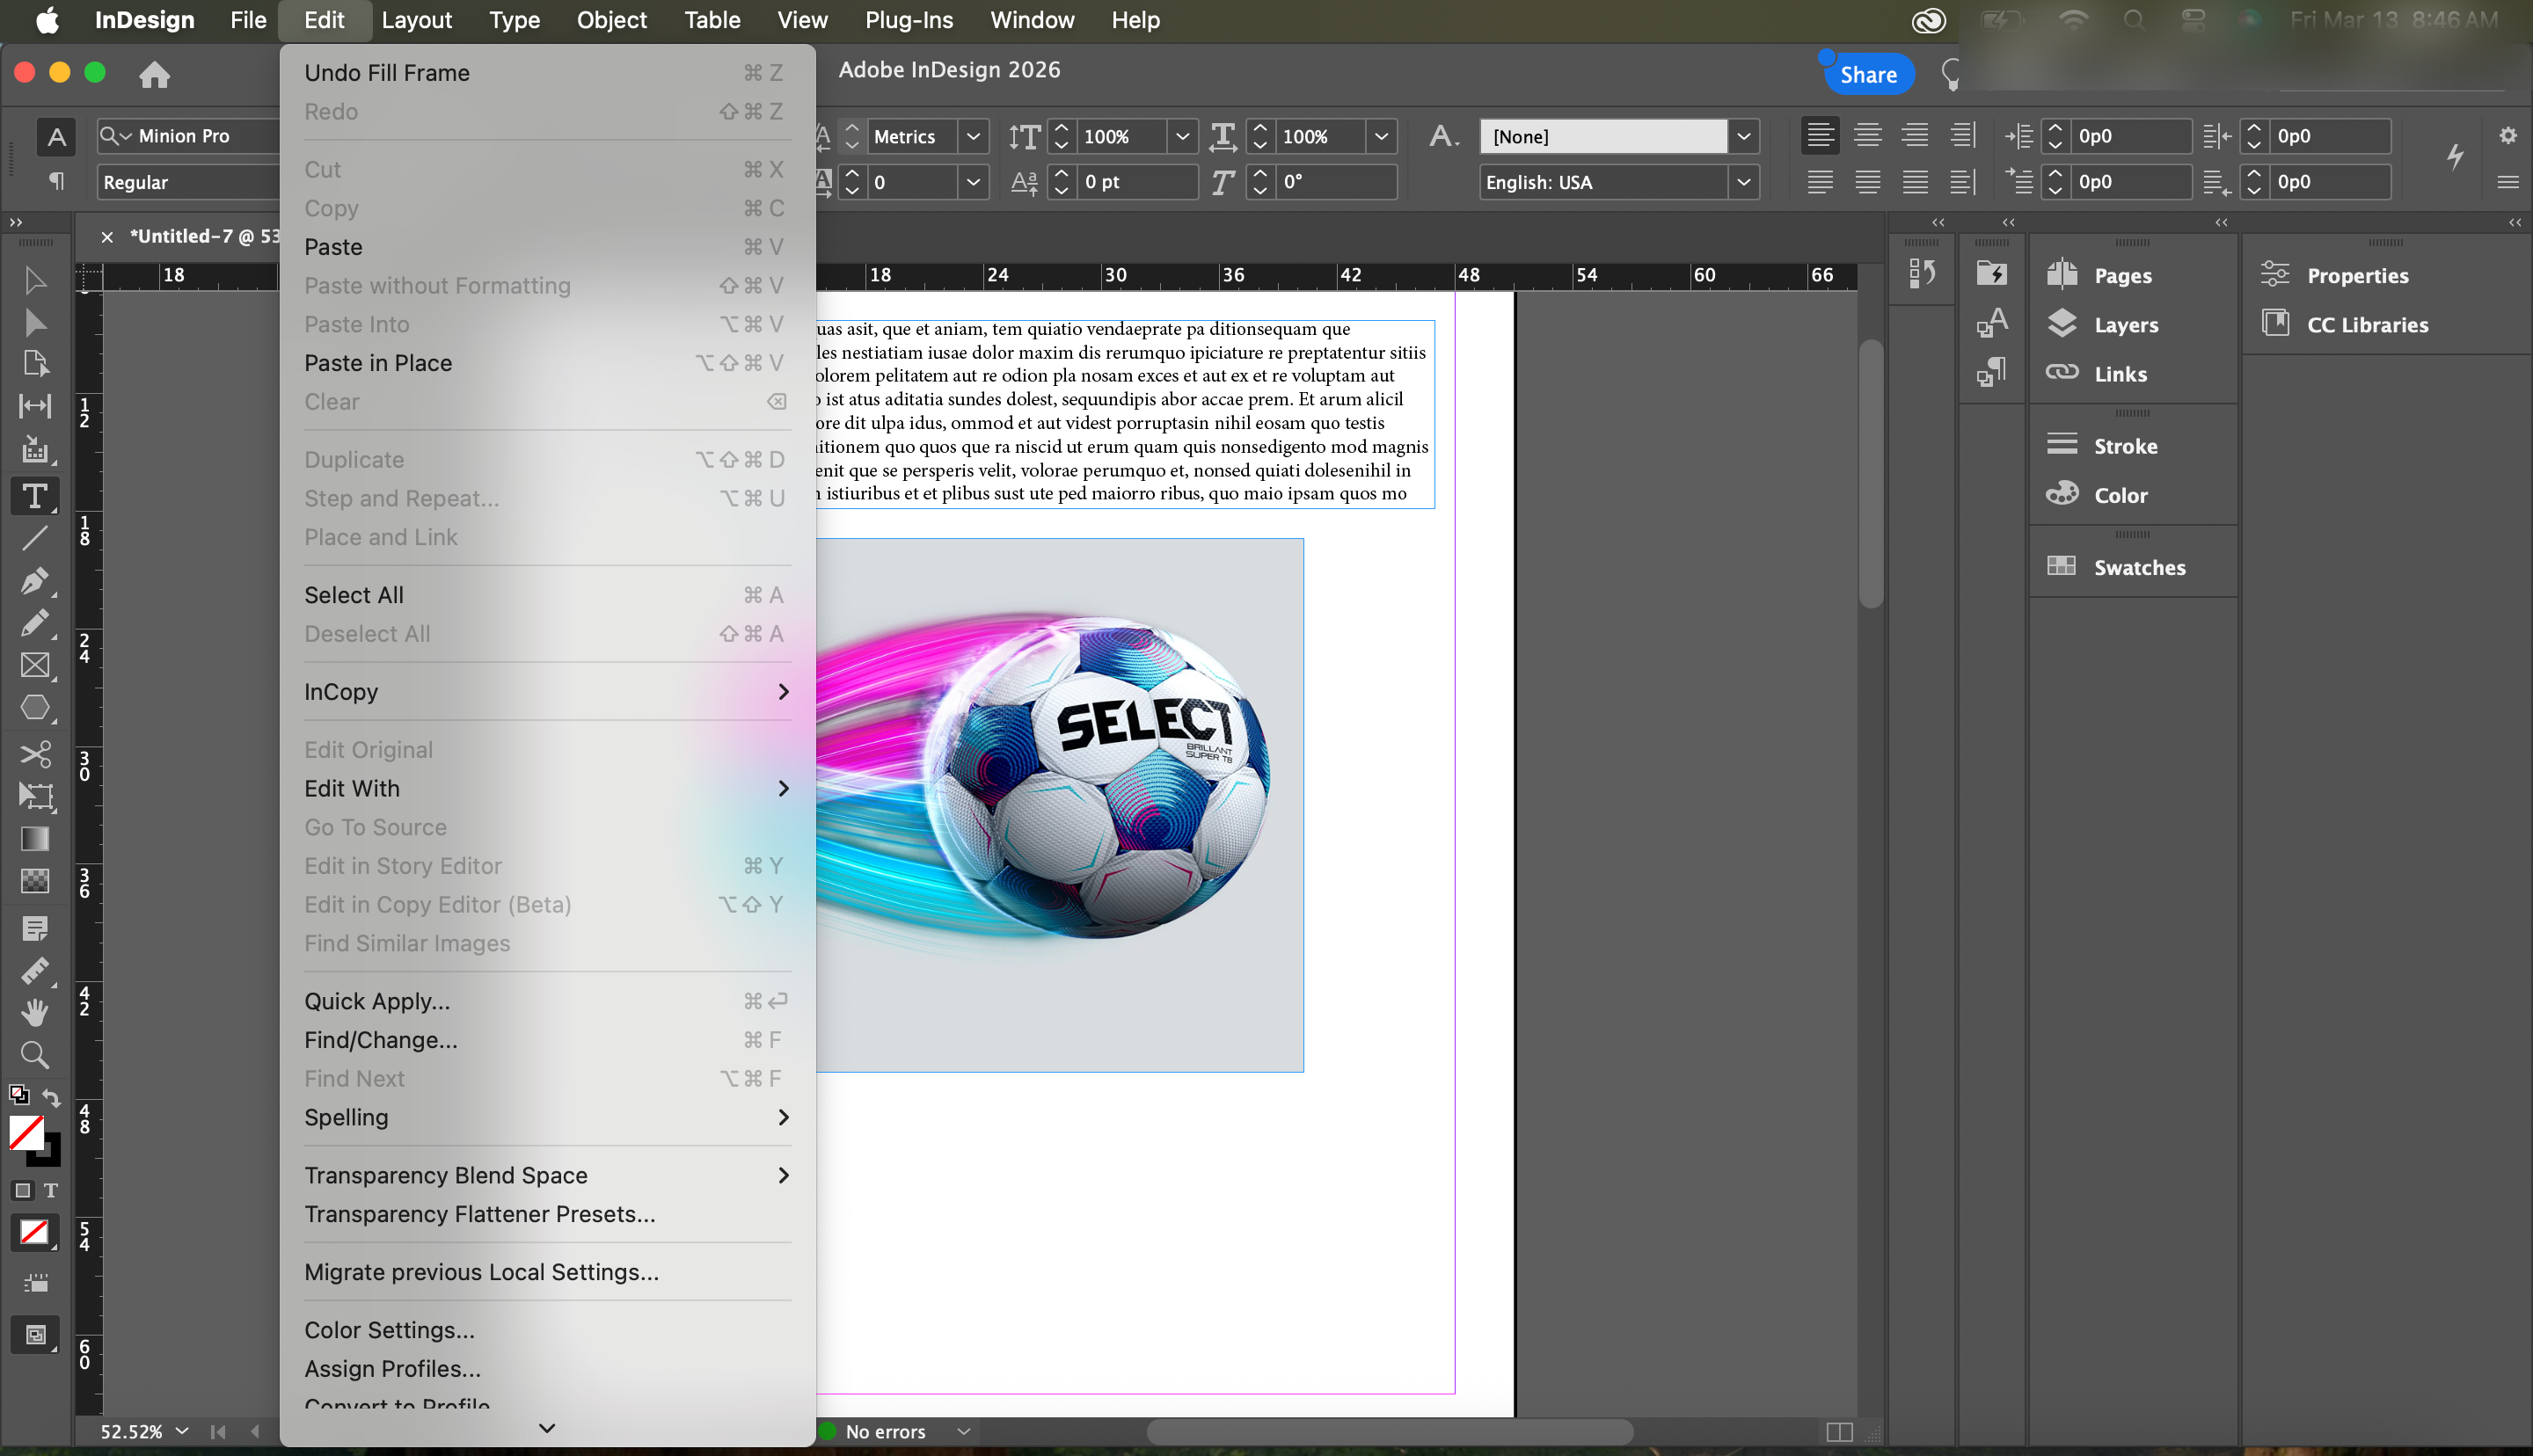Open the English: USA language dropdown
This screenshot has height=1456, width=2533.
tap(1743, 182)
